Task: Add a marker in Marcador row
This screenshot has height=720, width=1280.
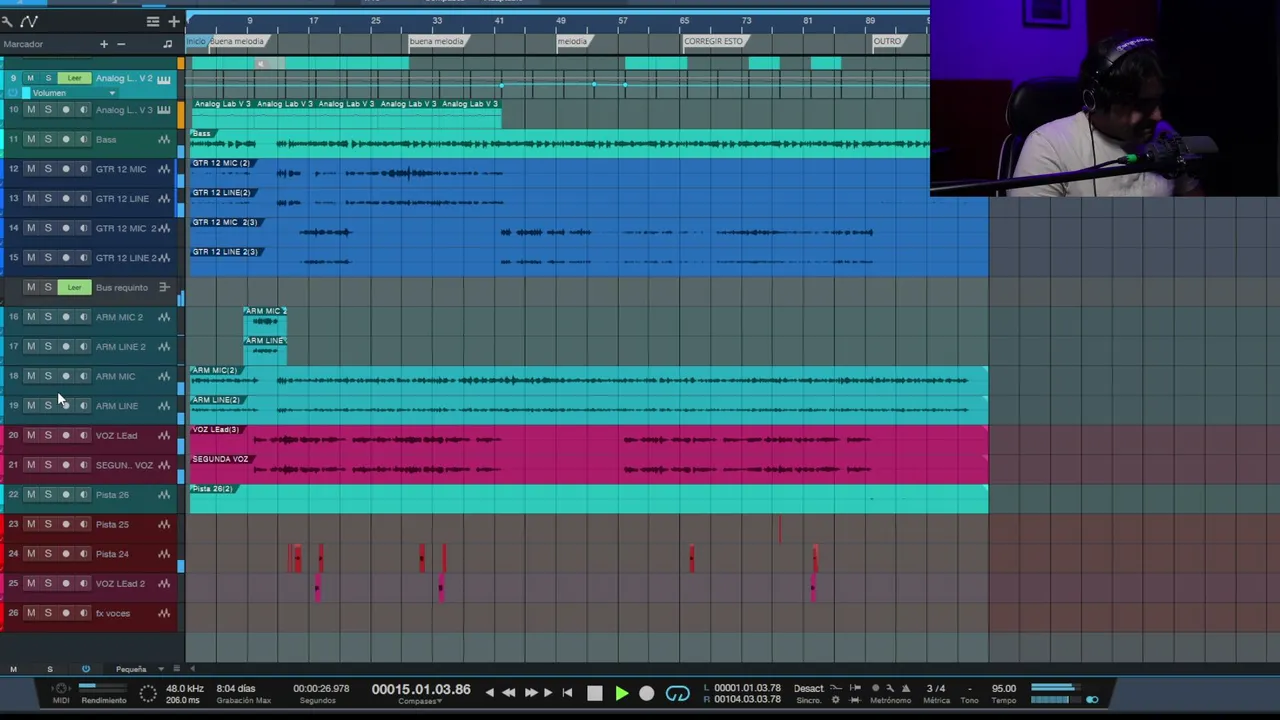Action: (x=104, y=44)
